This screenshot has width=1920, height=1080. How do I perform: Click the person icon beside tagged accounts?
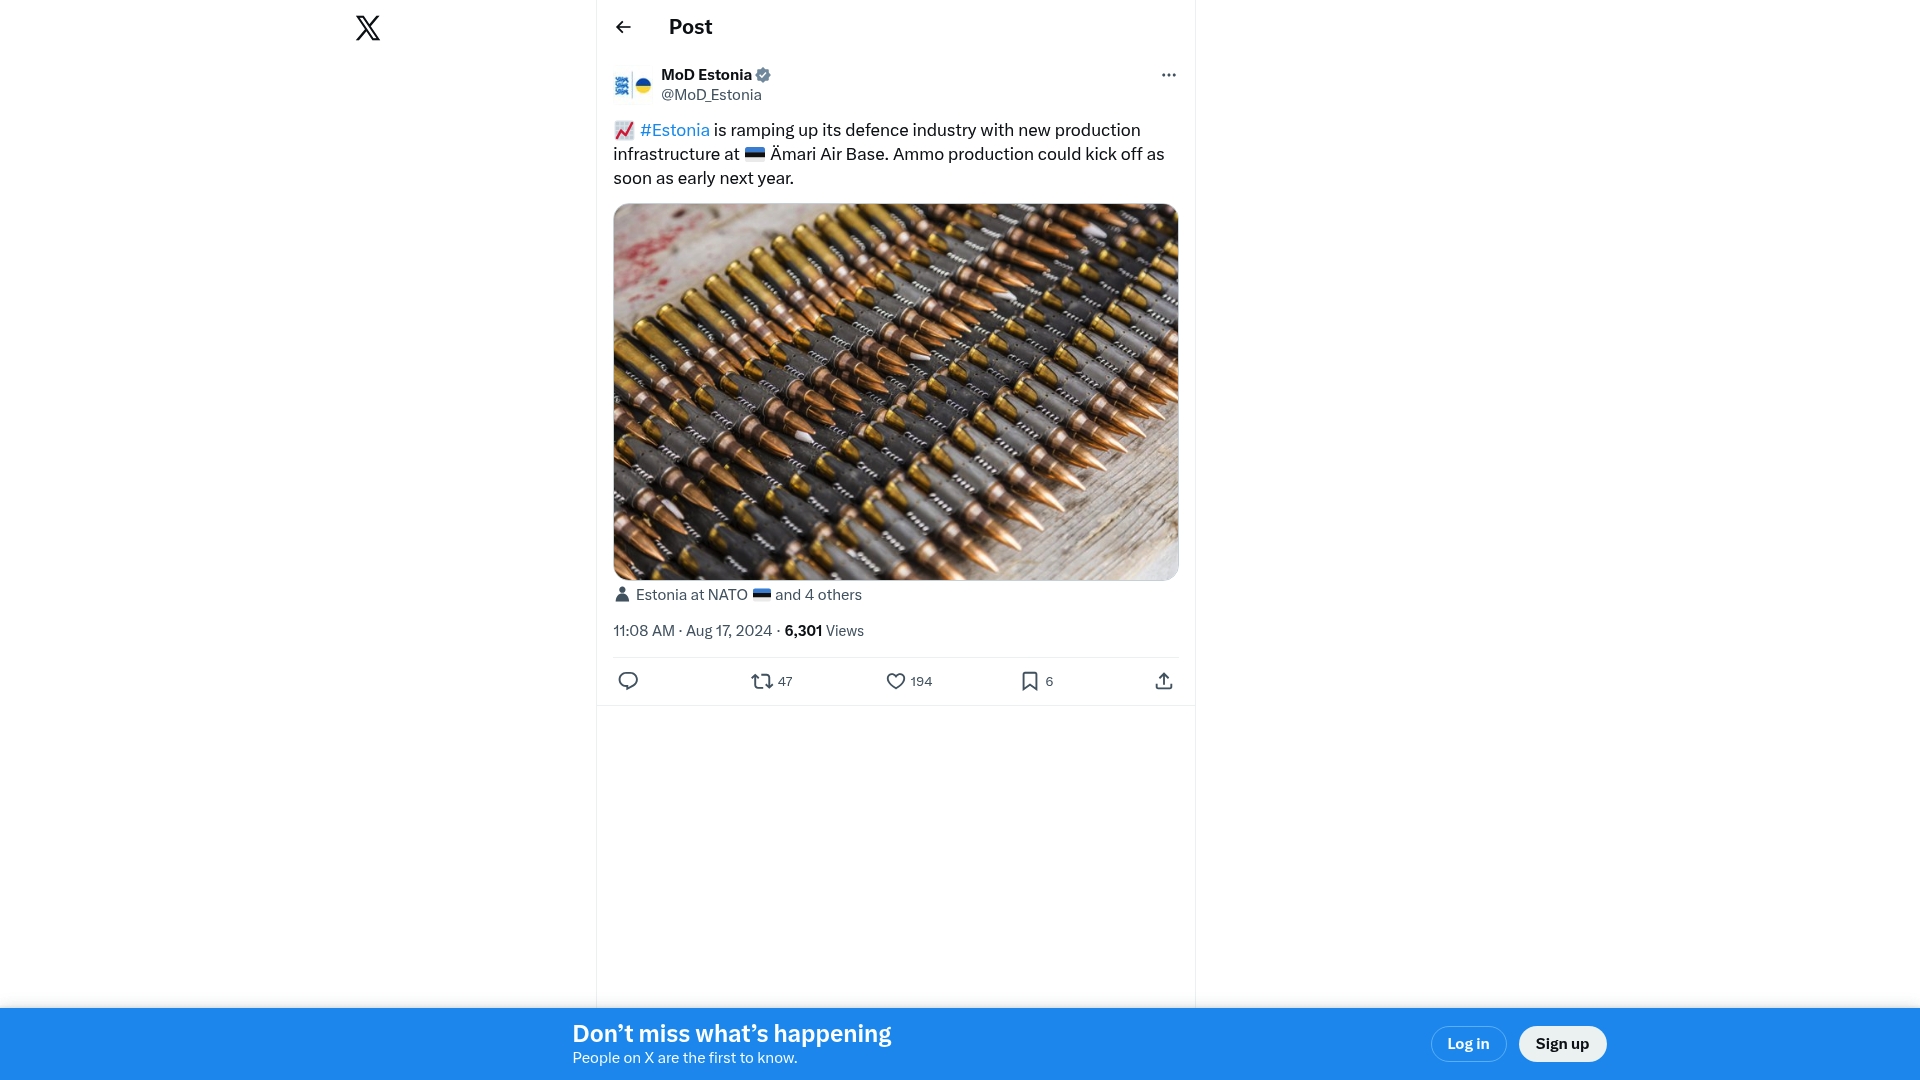[x=622, y=595]
